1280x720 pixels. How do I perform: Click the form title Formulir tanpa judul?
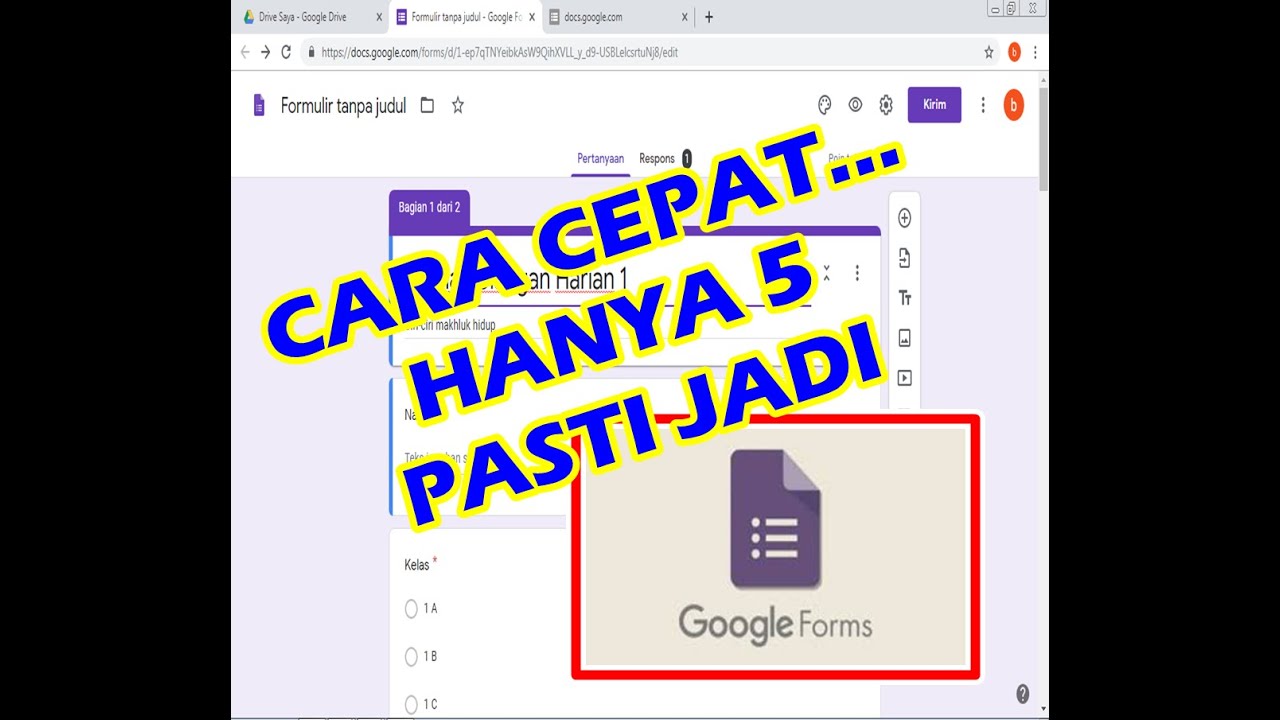(343, 105)
